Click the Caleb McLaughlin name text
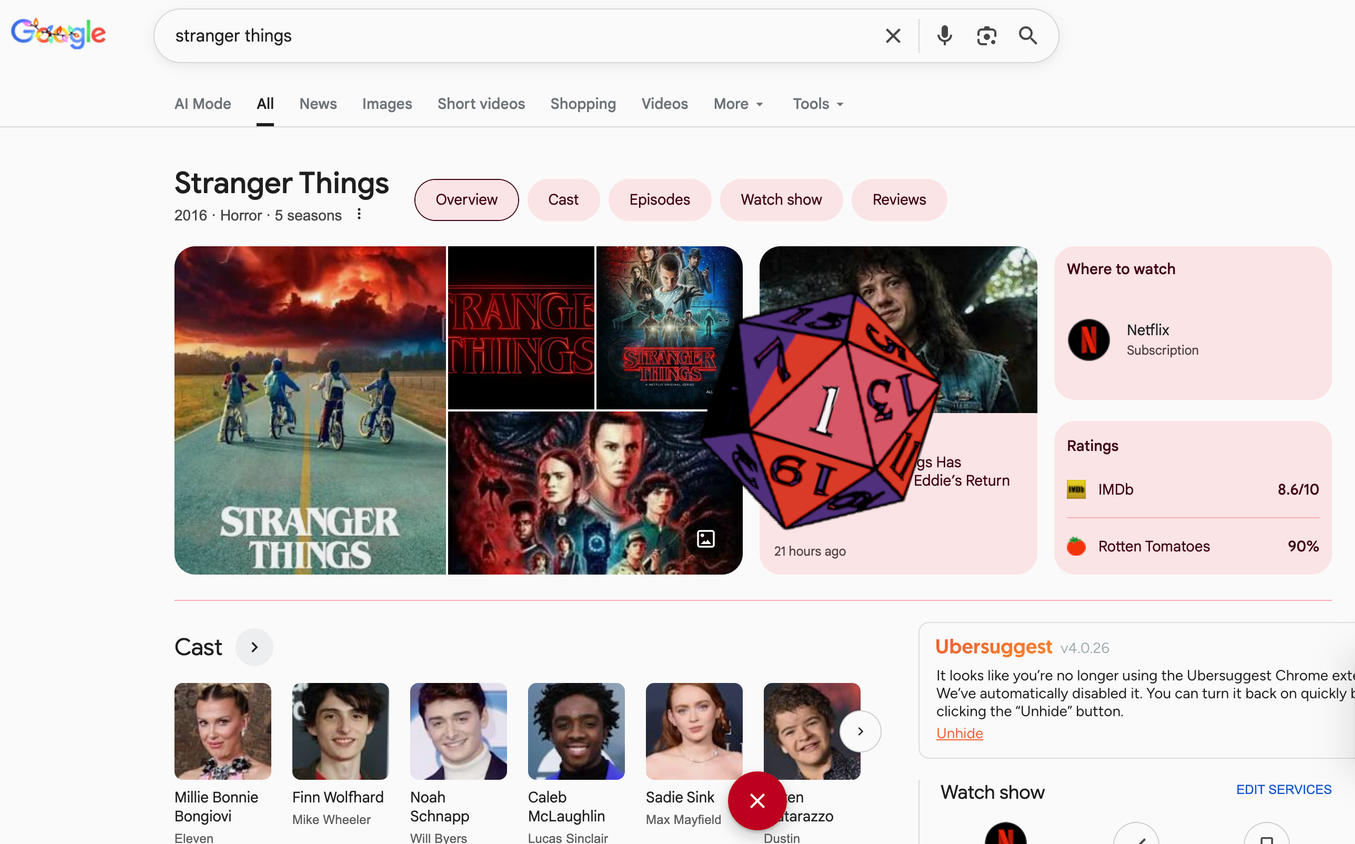 click(x=566, y=806)
